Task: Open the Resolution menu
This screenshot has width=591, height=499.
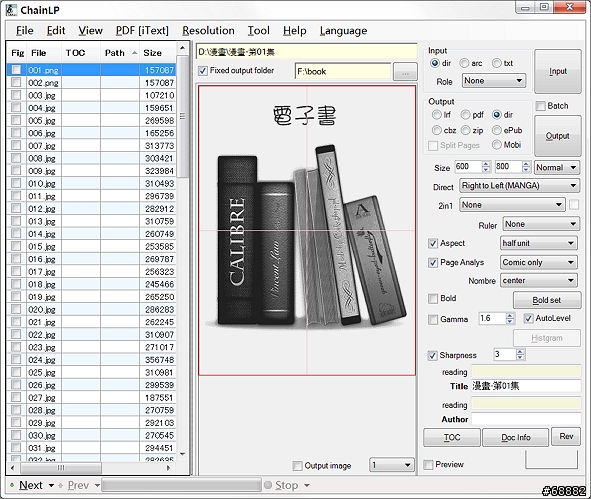Action: click(208, 31)
